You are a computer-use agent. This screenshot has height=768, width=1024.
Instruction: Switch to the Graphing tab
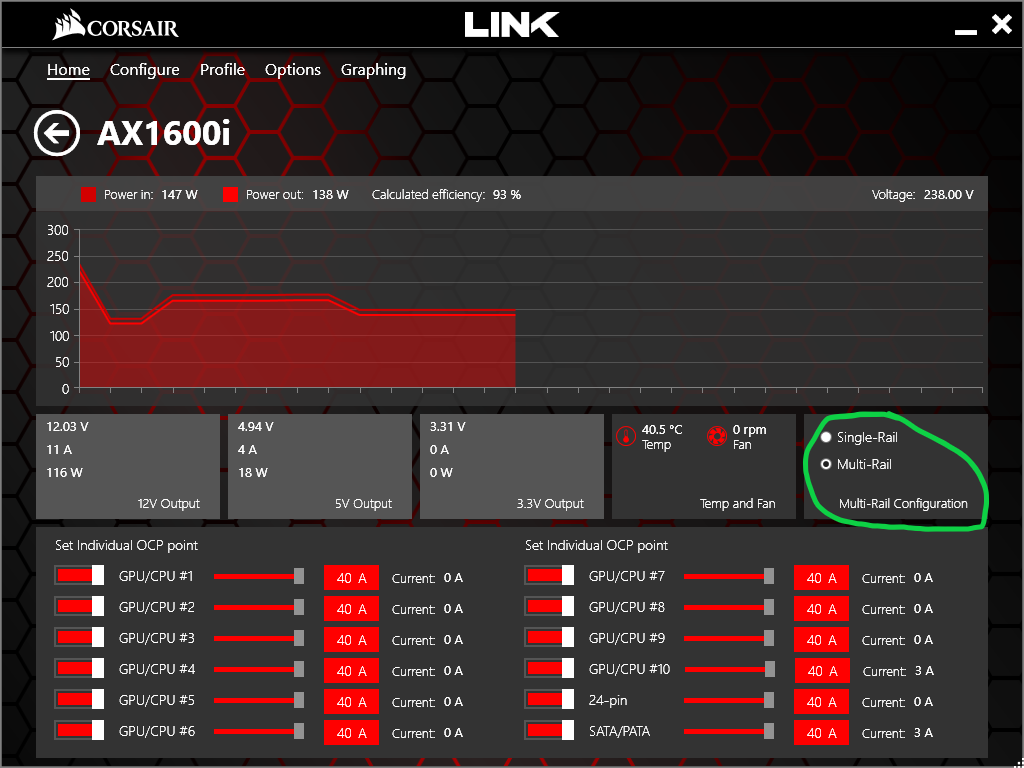point(374,70)
